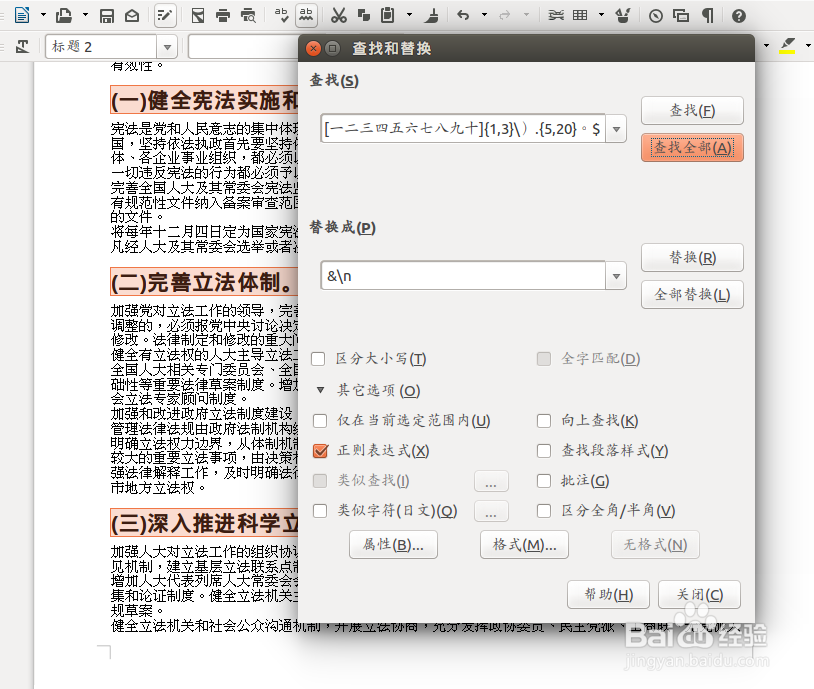The image size is (814, 689).
Task: Close dialog with 关闭(C) button
Action: click(x=699, y=595)
